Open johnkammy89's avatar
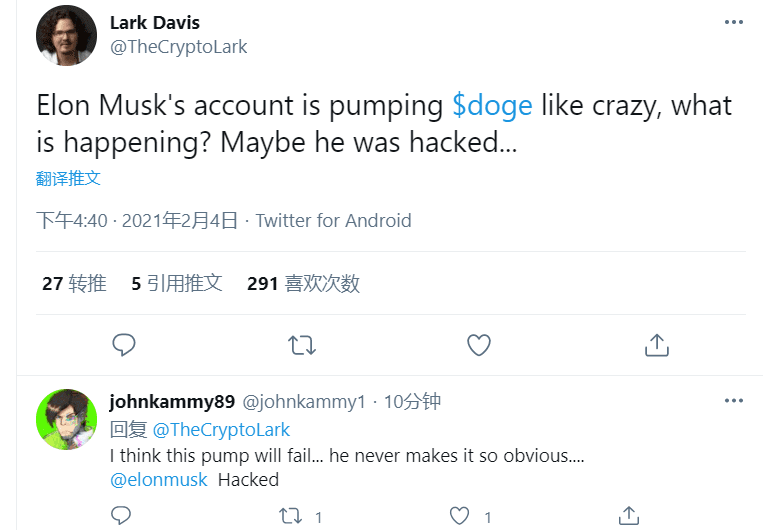The image size is (763, 530). pyautogui.click(x=66, y=419)
